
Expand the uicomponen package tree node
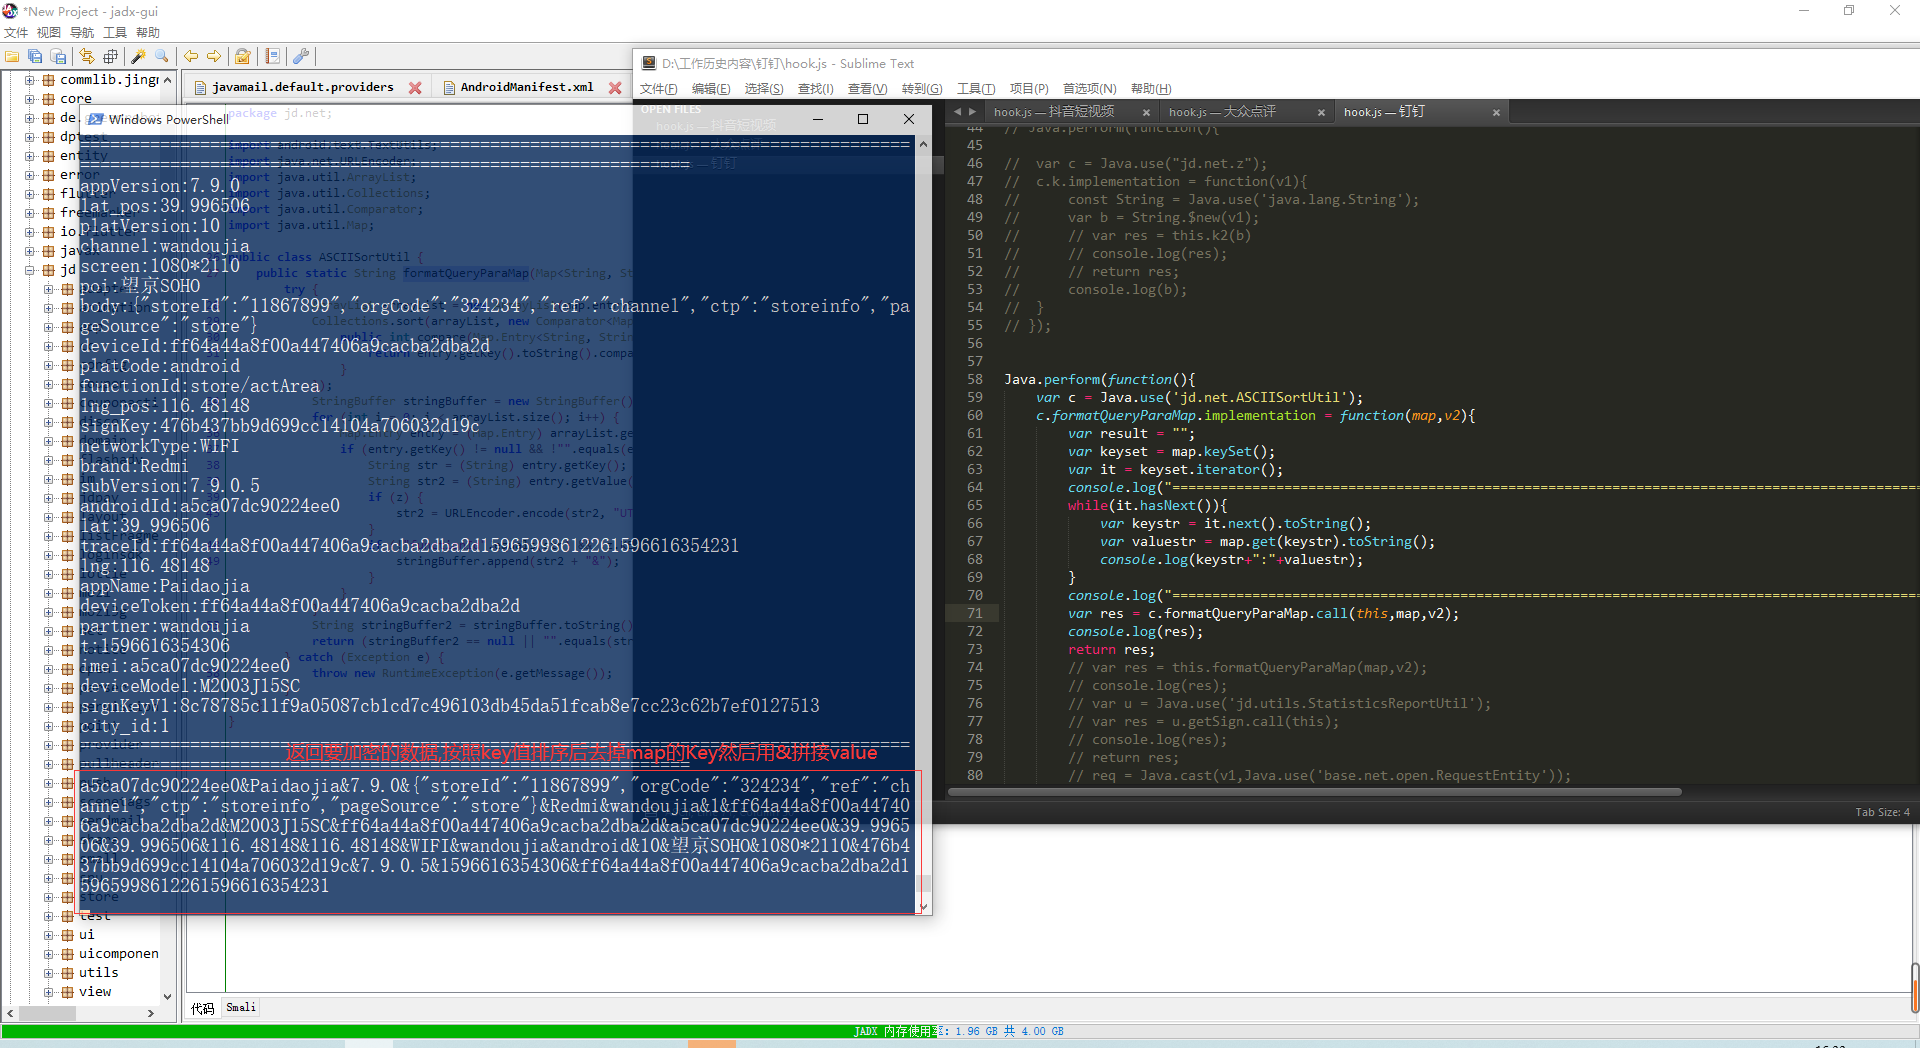pos(49,954)
